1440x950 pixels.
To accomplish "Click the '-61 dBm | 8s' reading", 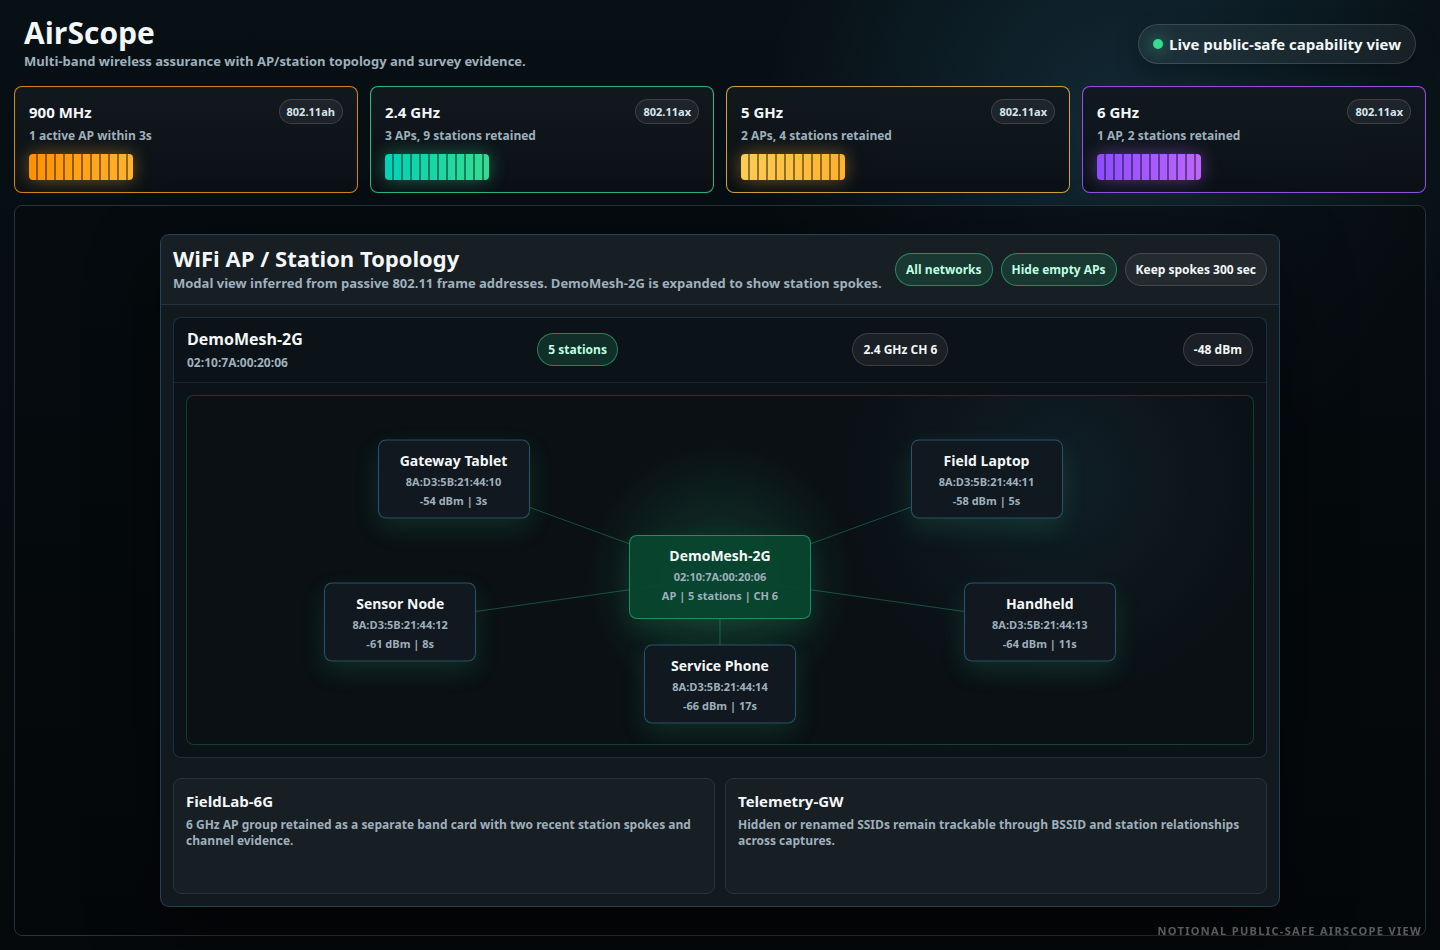I will [x=400, y=644].
